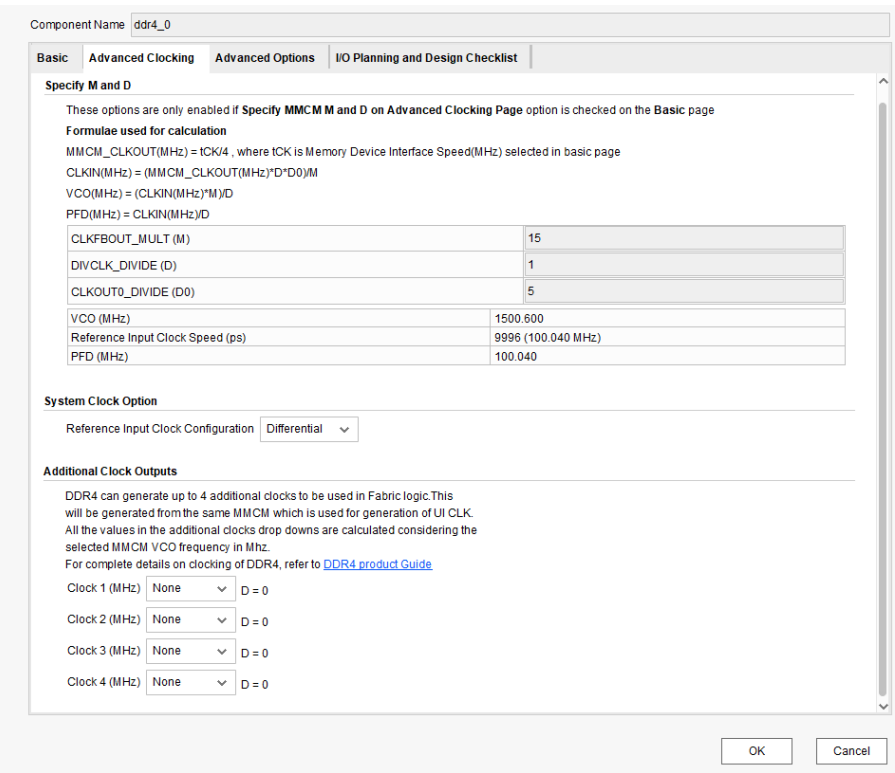Click the Specify M and D heading
895x773 pixels.
tap(88, 85)
